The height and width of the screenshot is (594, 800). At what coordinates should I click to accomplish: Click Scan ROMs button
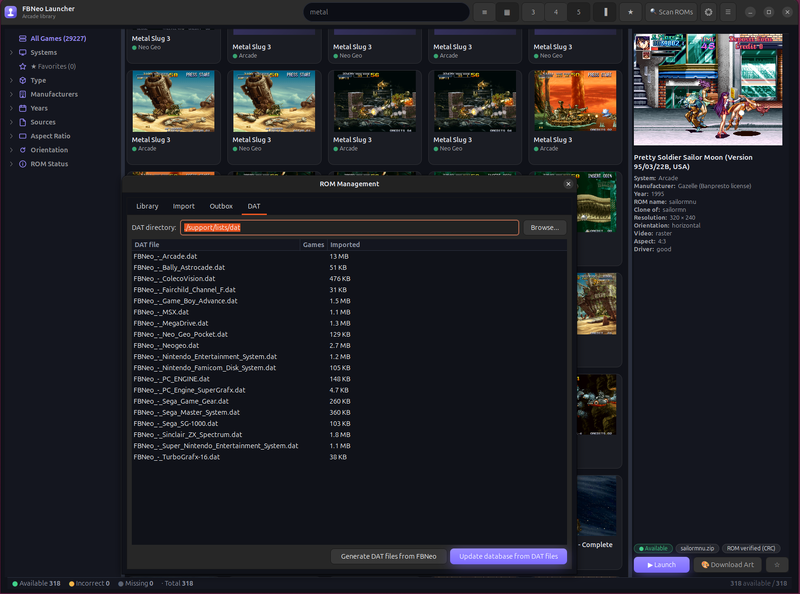pyautogui.click(x=671, y=12)
